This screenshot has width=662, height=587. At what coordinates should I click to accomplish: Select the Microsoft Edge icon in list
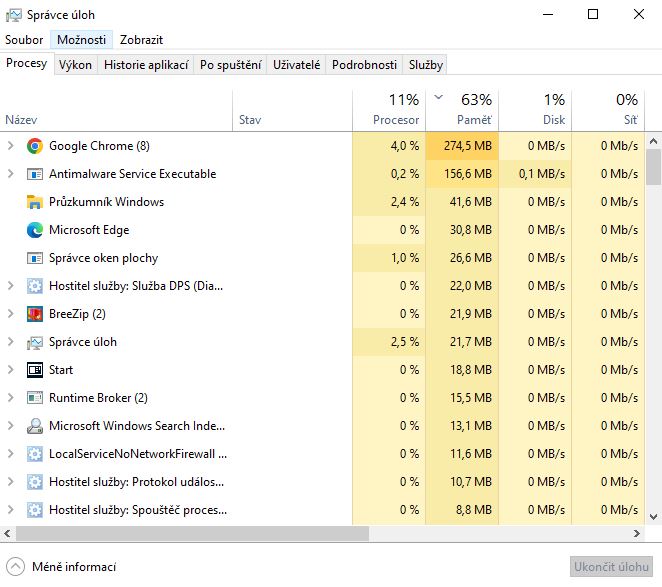[35, 230]
